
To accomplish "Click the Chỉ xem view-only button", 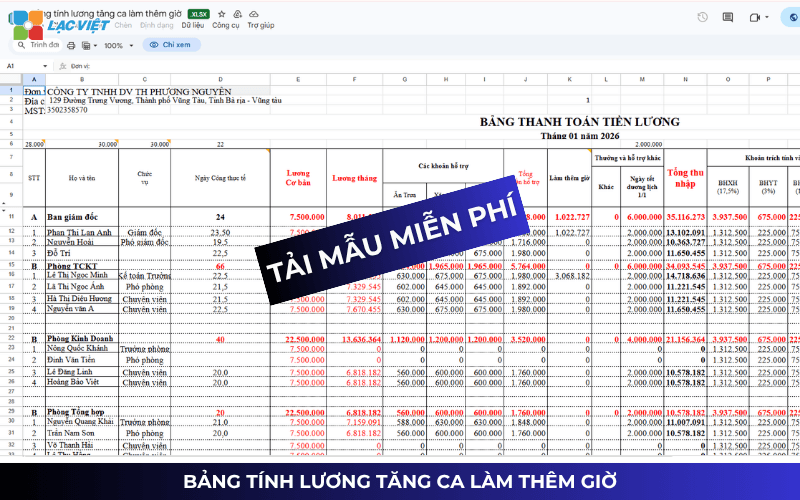I will [171, 45].
